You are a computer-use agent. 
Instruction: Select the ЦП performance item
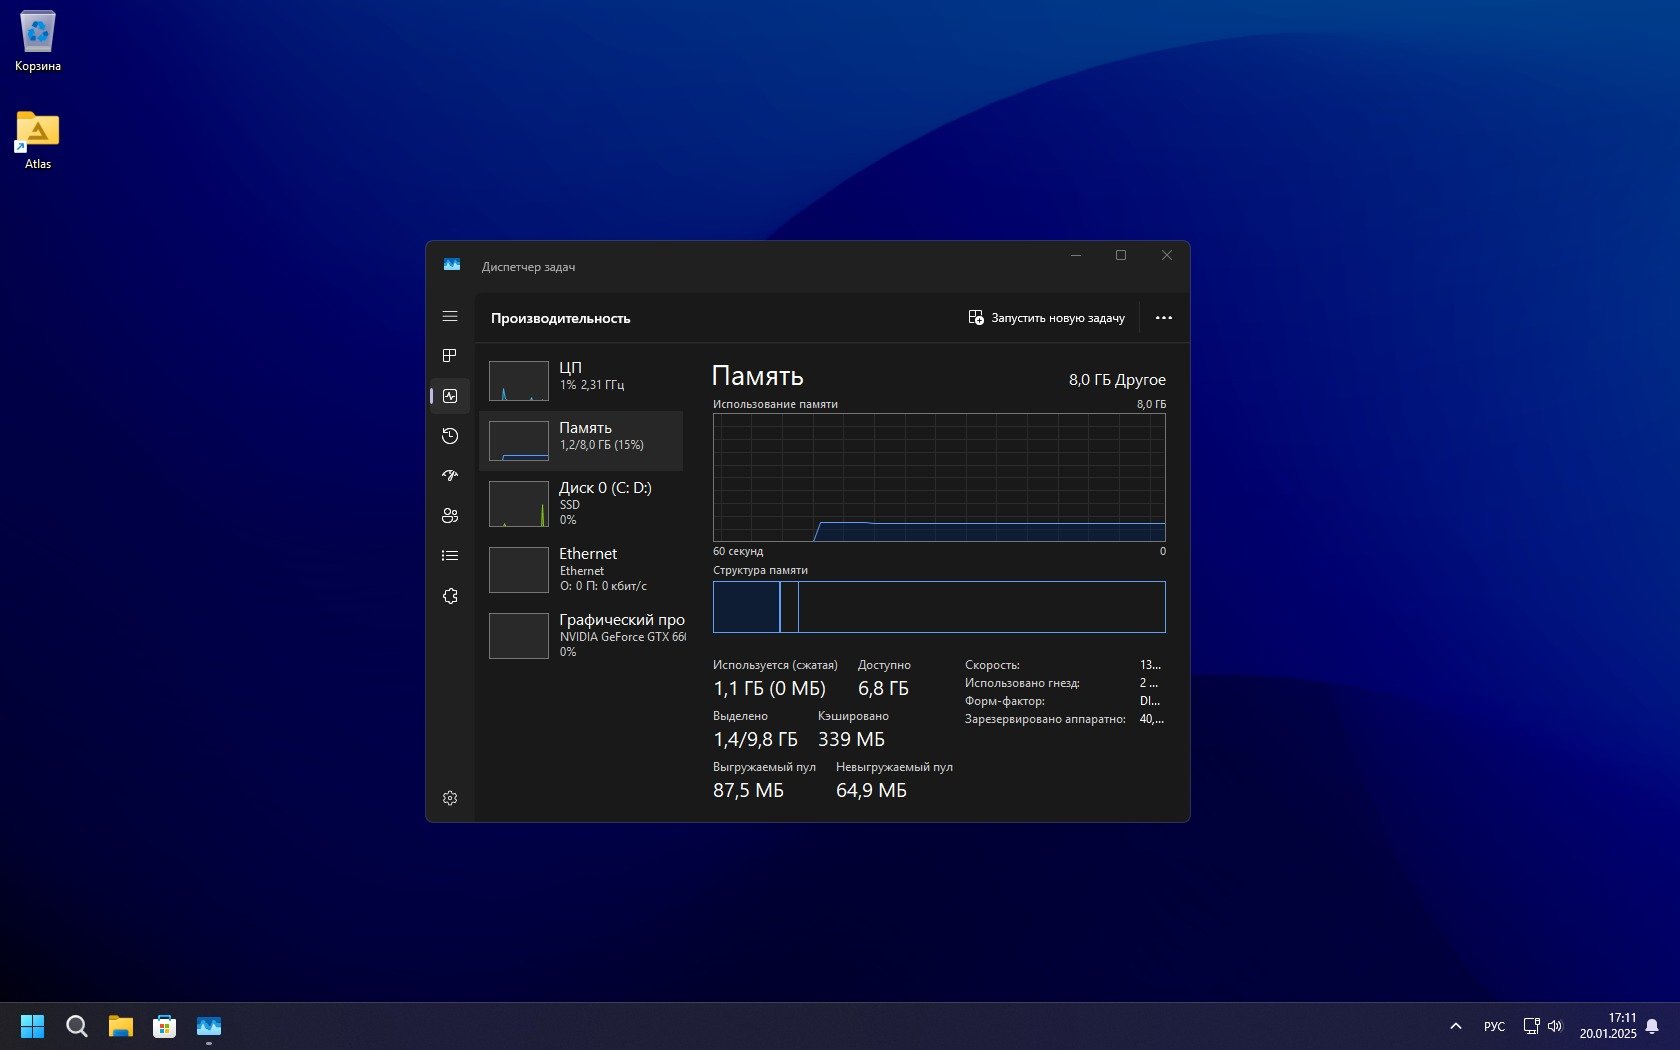581,380
